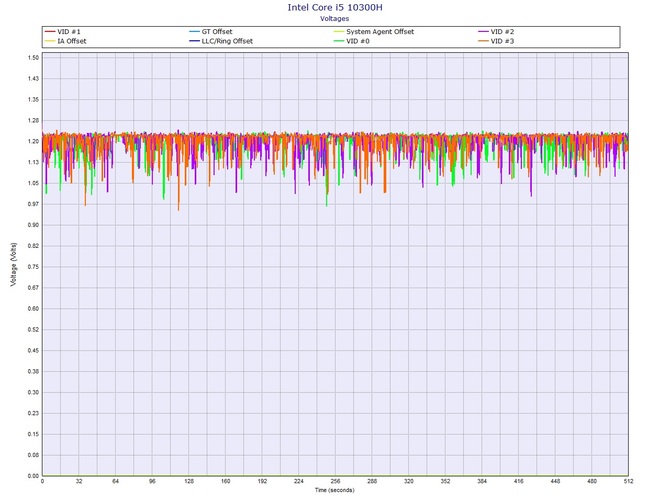The height and width of the screenshot is (502, 670).
Task: Click the IA Offset legend label
Action: coord(72,41)
